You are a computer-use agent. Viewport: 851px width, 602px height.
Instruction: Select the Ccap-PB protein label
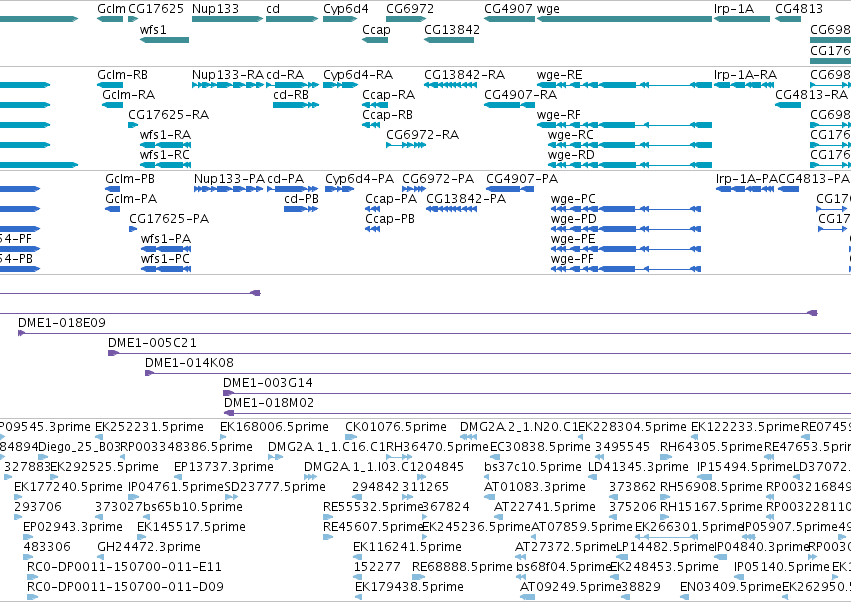point(390,219)
